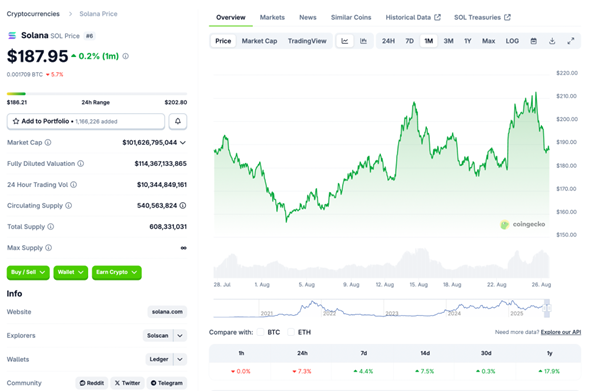Select the 3M time range
602x391 pixels.
point(448,41)
